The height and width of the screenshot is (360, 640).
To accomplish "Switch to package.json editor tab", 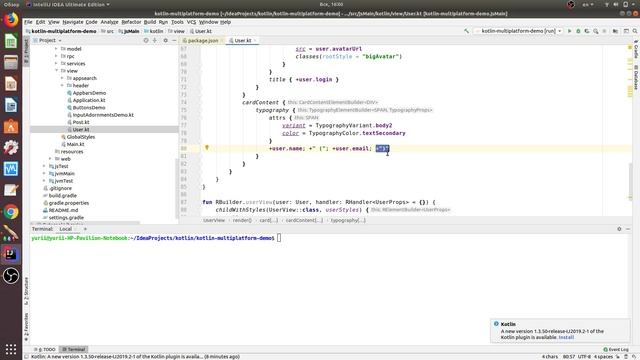I will click(203, 40).
